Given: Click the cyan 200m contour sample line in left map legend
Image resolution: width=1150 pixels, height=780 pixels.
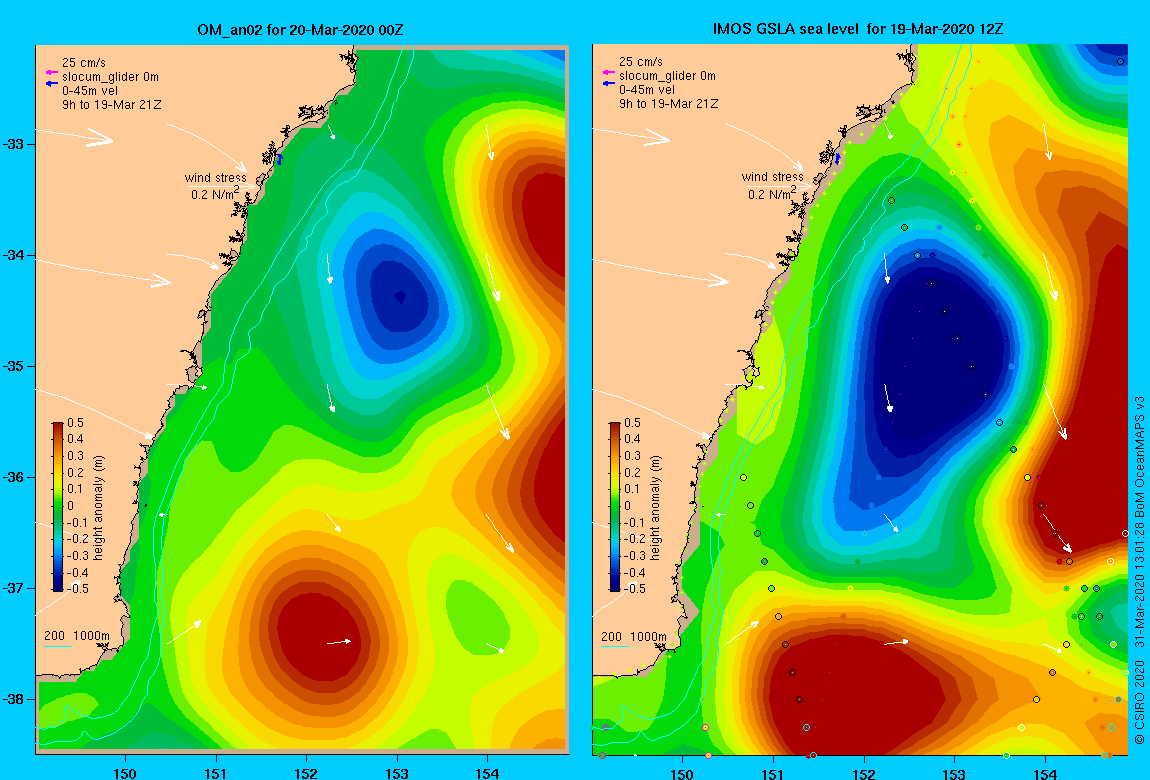Looking at the screenshot, I should [x=58, y=647].
